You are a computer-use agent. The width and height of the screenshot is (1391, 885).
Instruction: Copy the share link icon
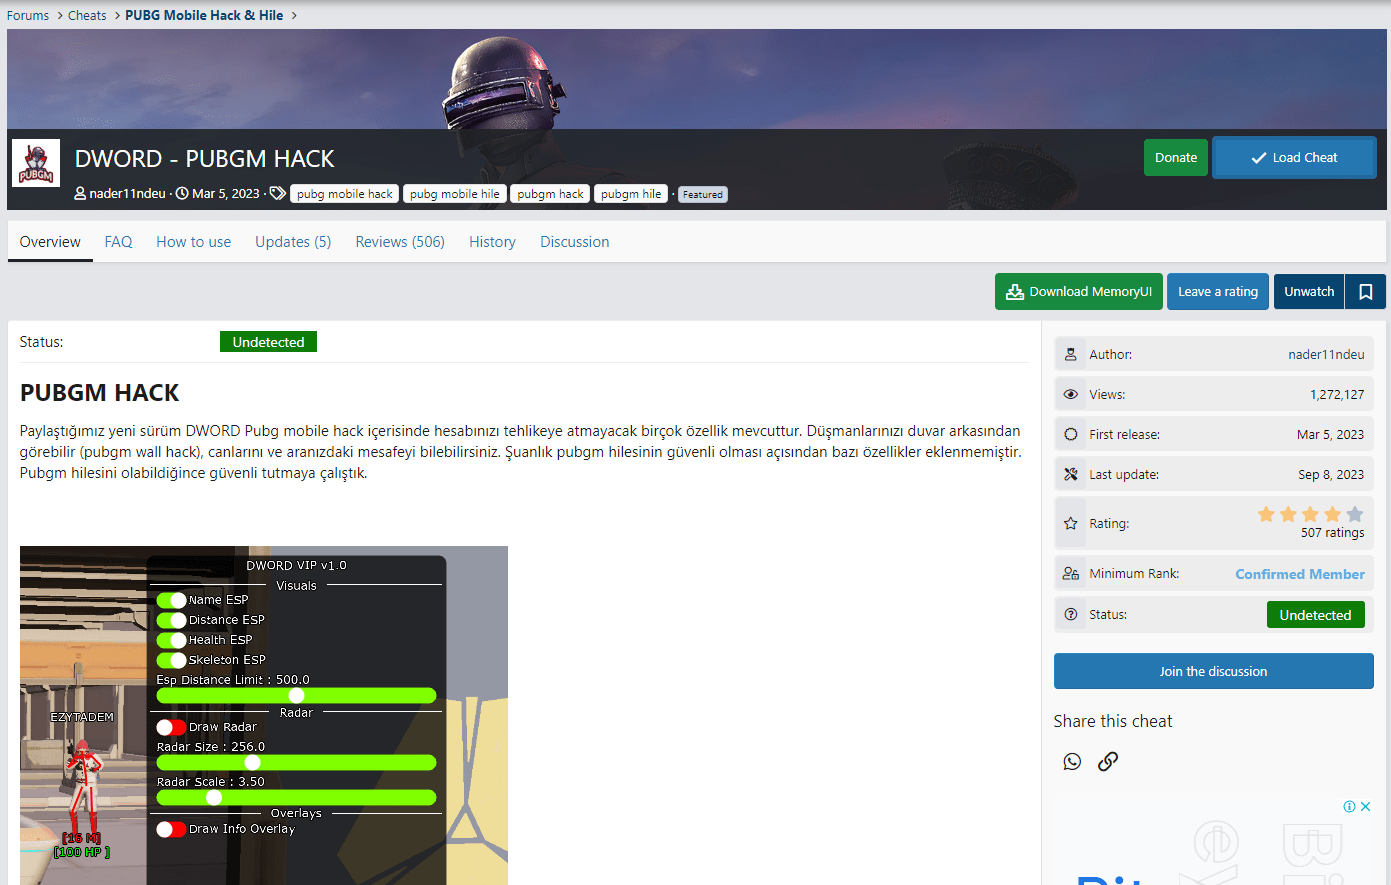(1108, 761)
